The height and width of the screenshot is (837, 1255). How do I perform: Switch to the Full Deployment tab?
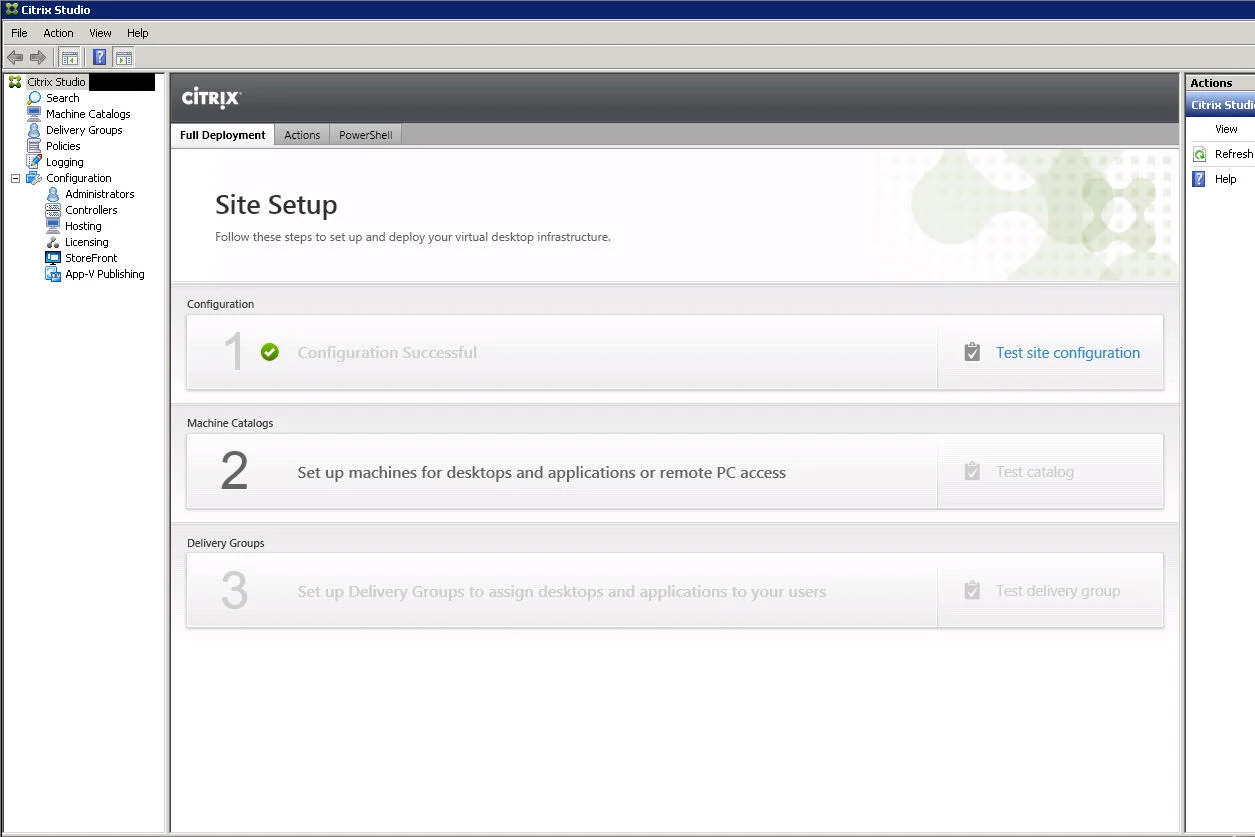tap(222, 135)
